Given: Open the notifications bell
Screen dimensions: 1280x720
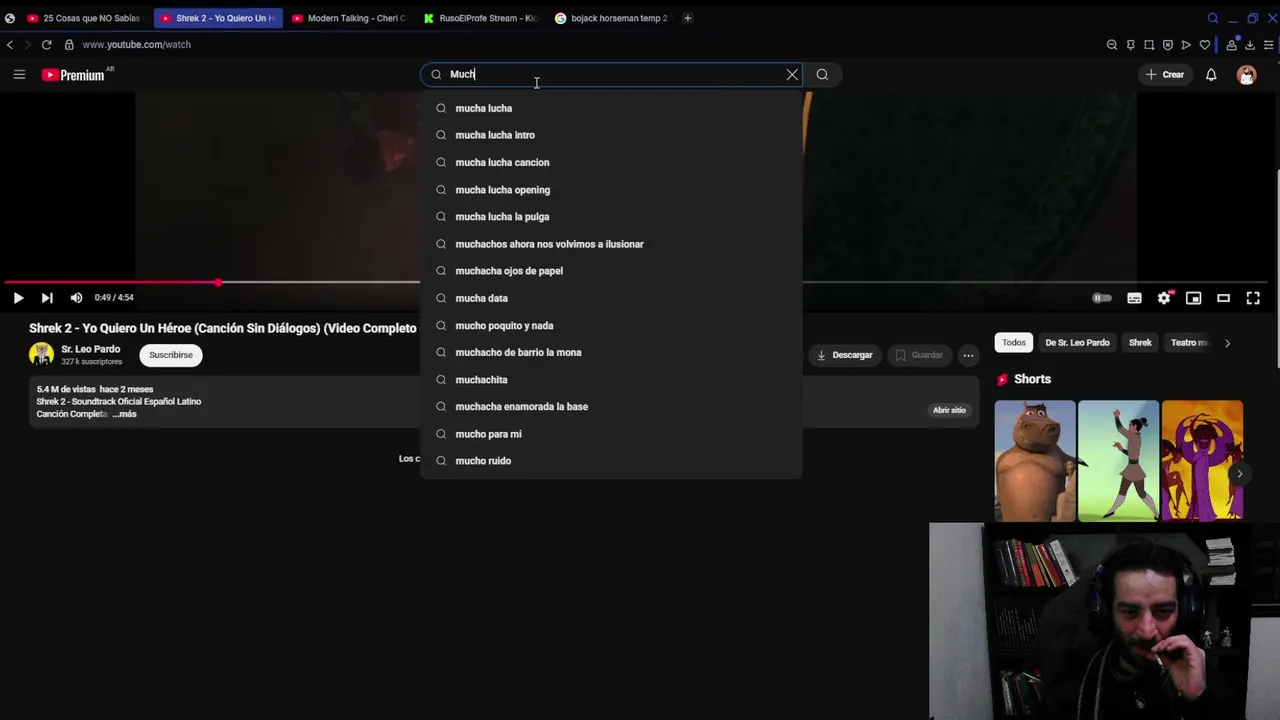Looking at the screenshot, I should coord(1211,74).
